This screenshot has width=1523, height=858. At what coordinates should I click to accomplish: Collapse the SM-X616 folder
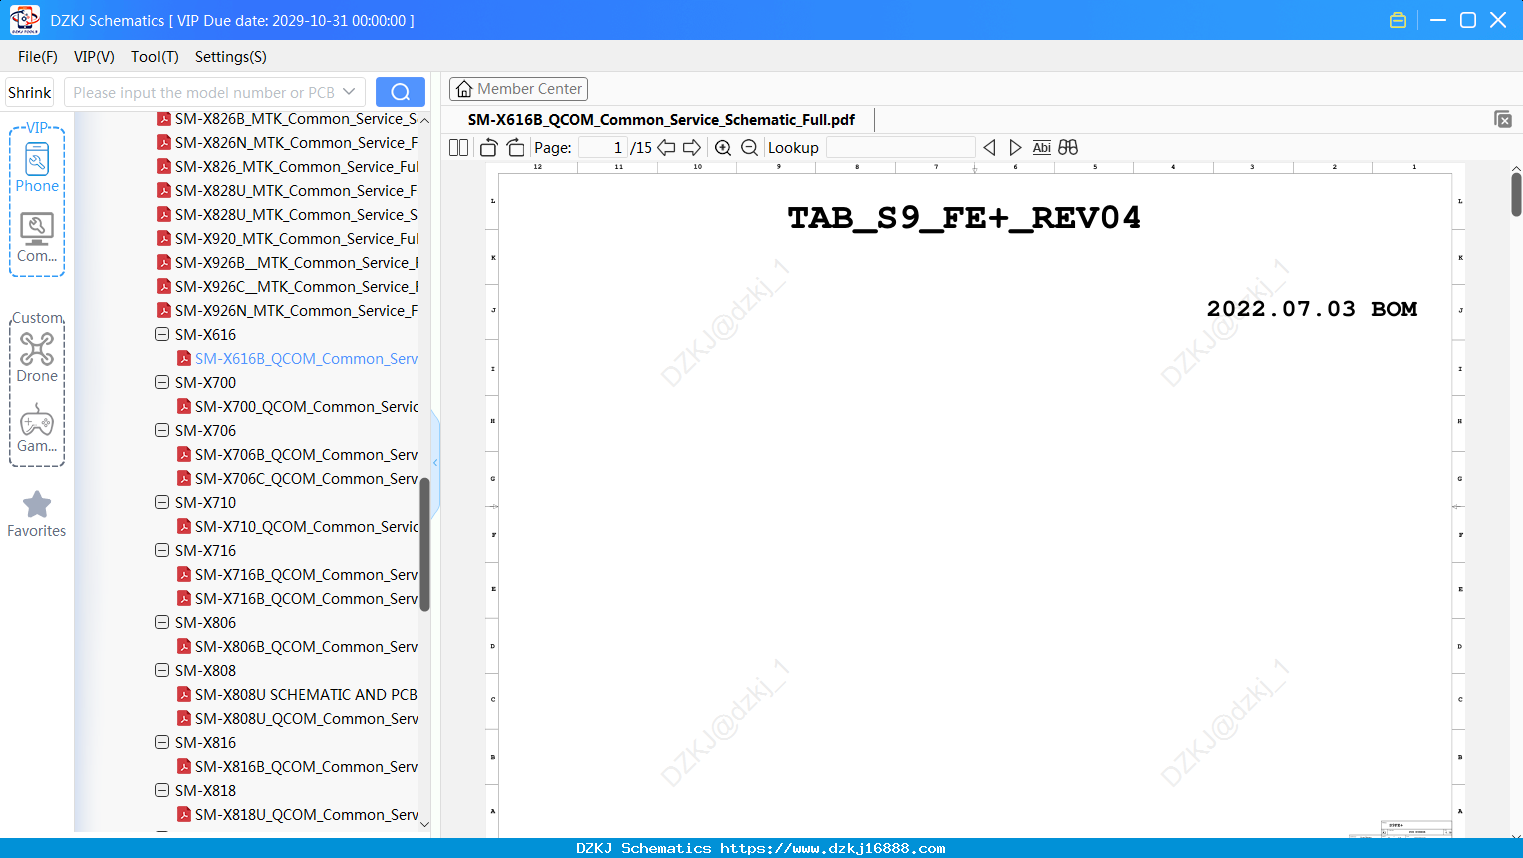tap(162, 335)
